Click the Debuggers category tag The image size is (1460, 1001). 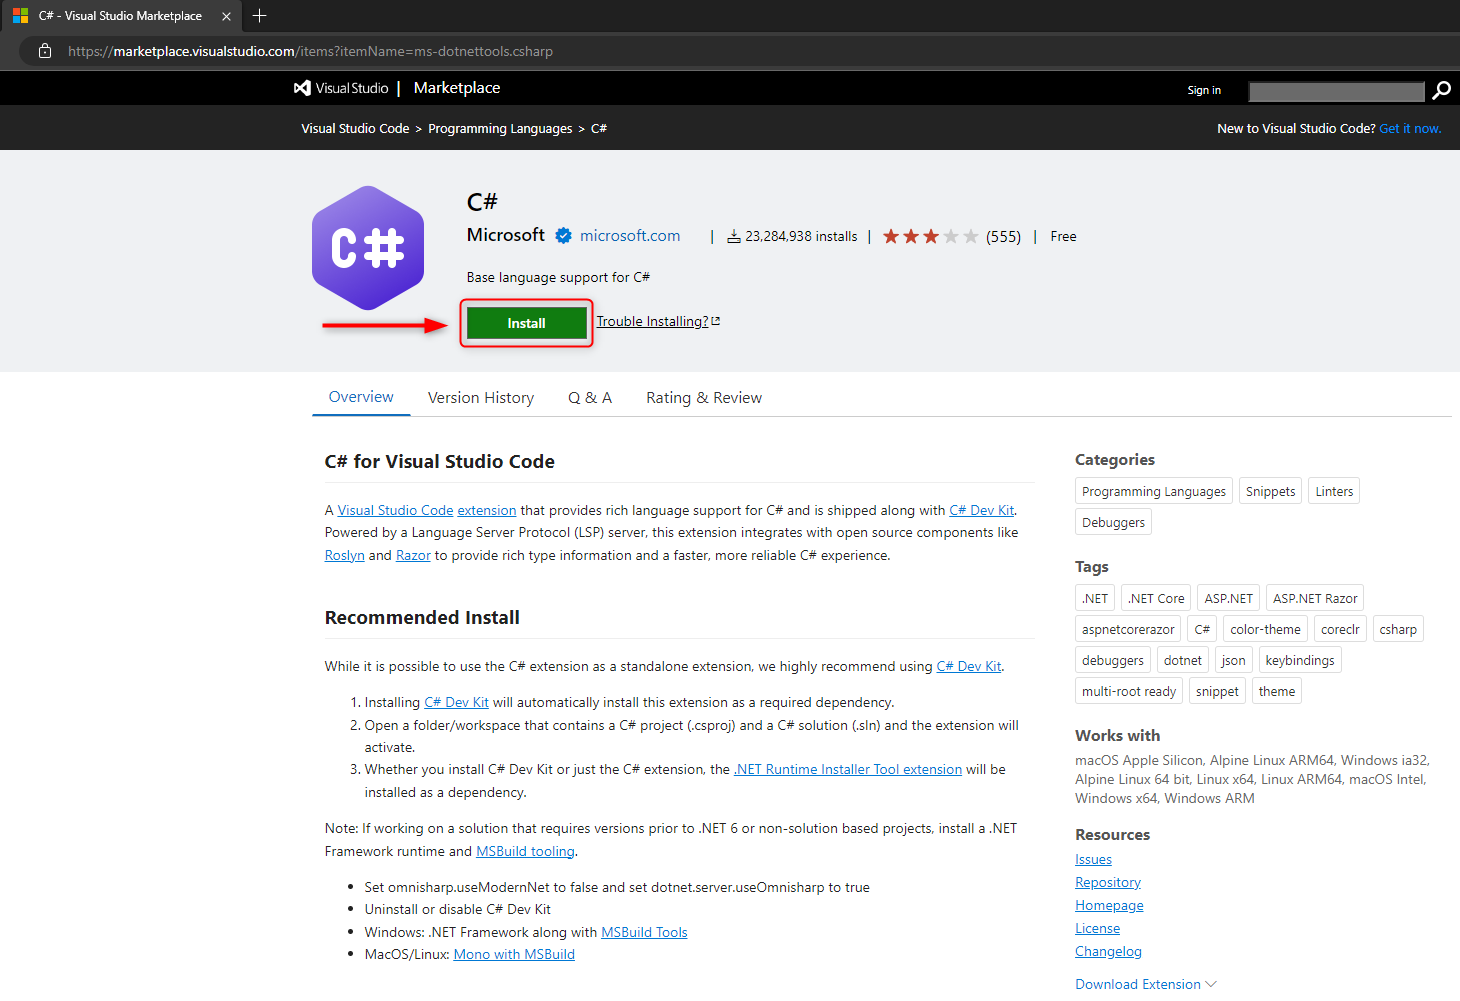point(1113,522)
